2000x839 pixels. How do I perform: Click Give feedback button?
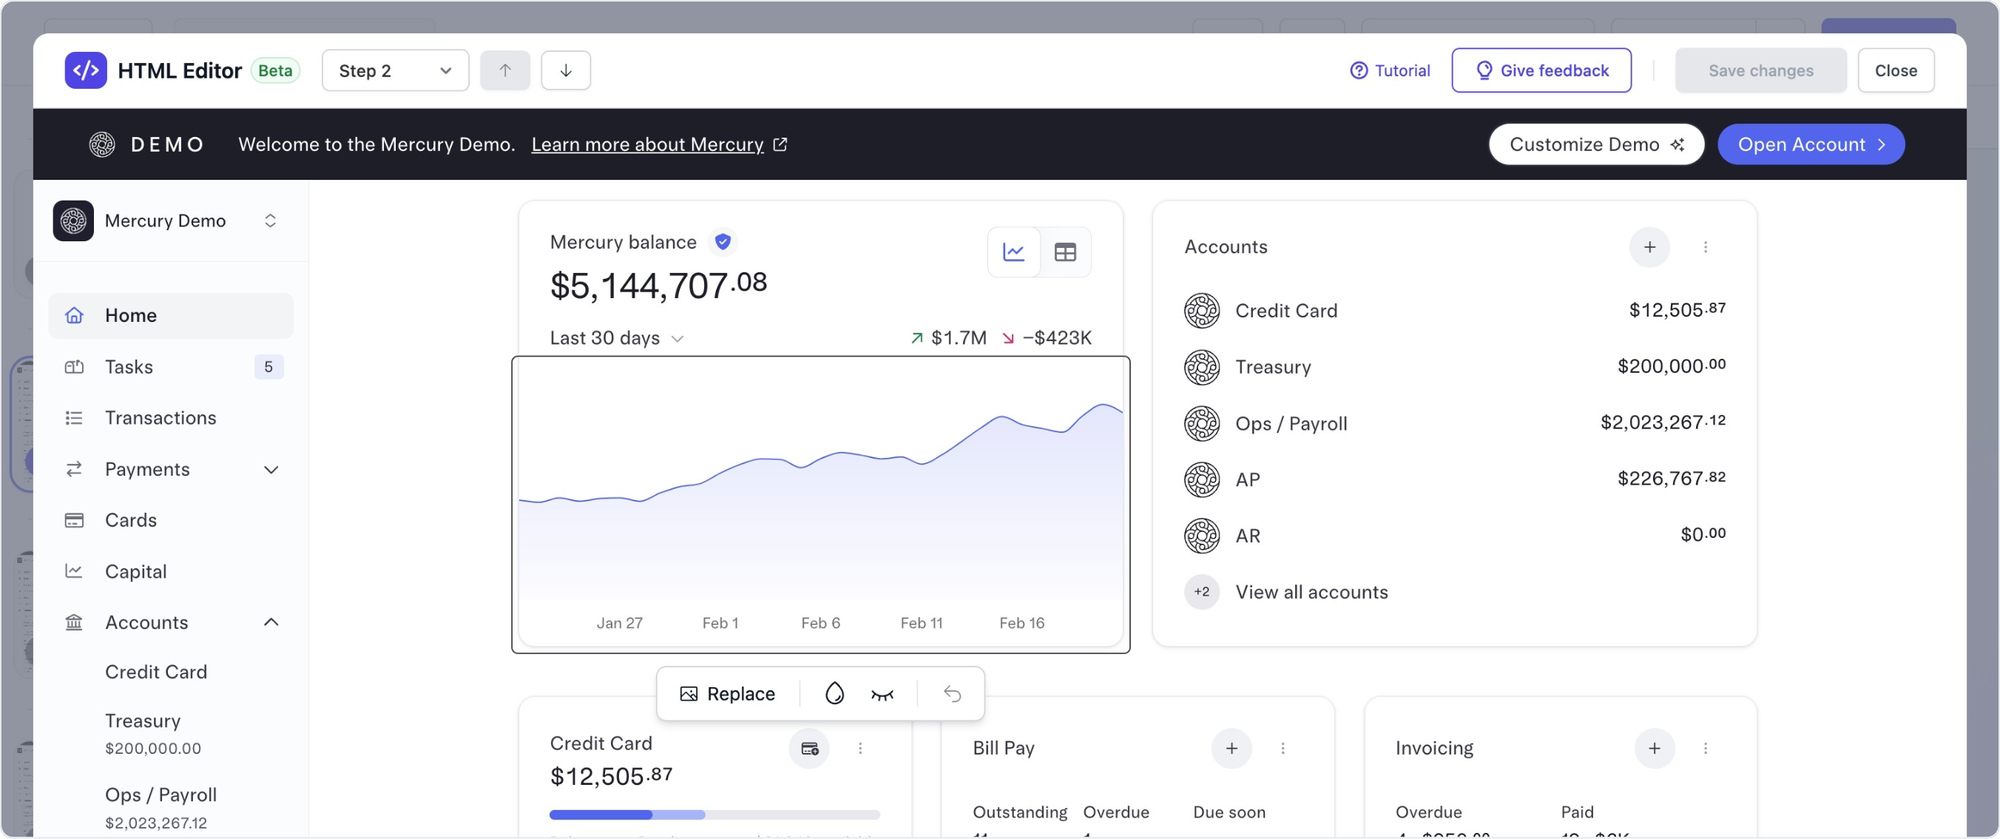click(x=1541, y=70)
